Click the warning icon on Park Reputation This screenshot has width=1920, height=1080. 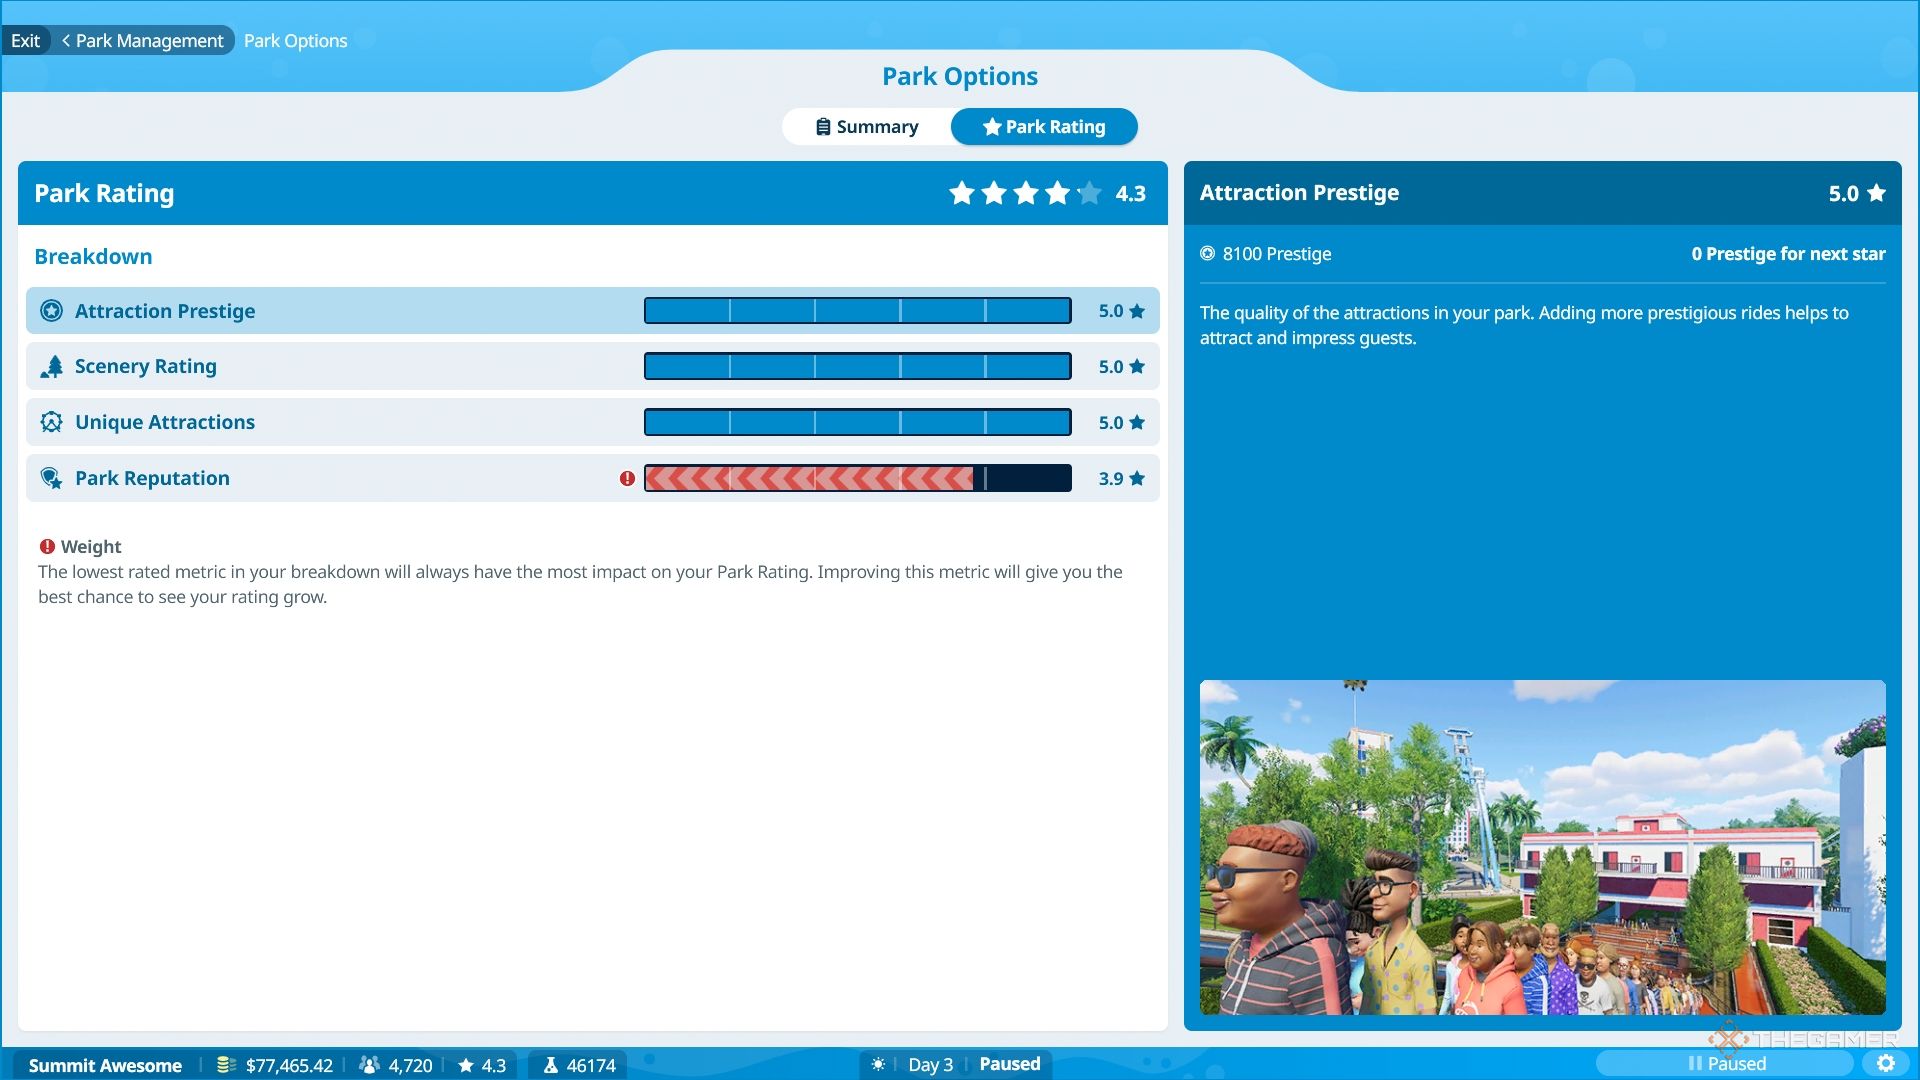pos(626,477)
